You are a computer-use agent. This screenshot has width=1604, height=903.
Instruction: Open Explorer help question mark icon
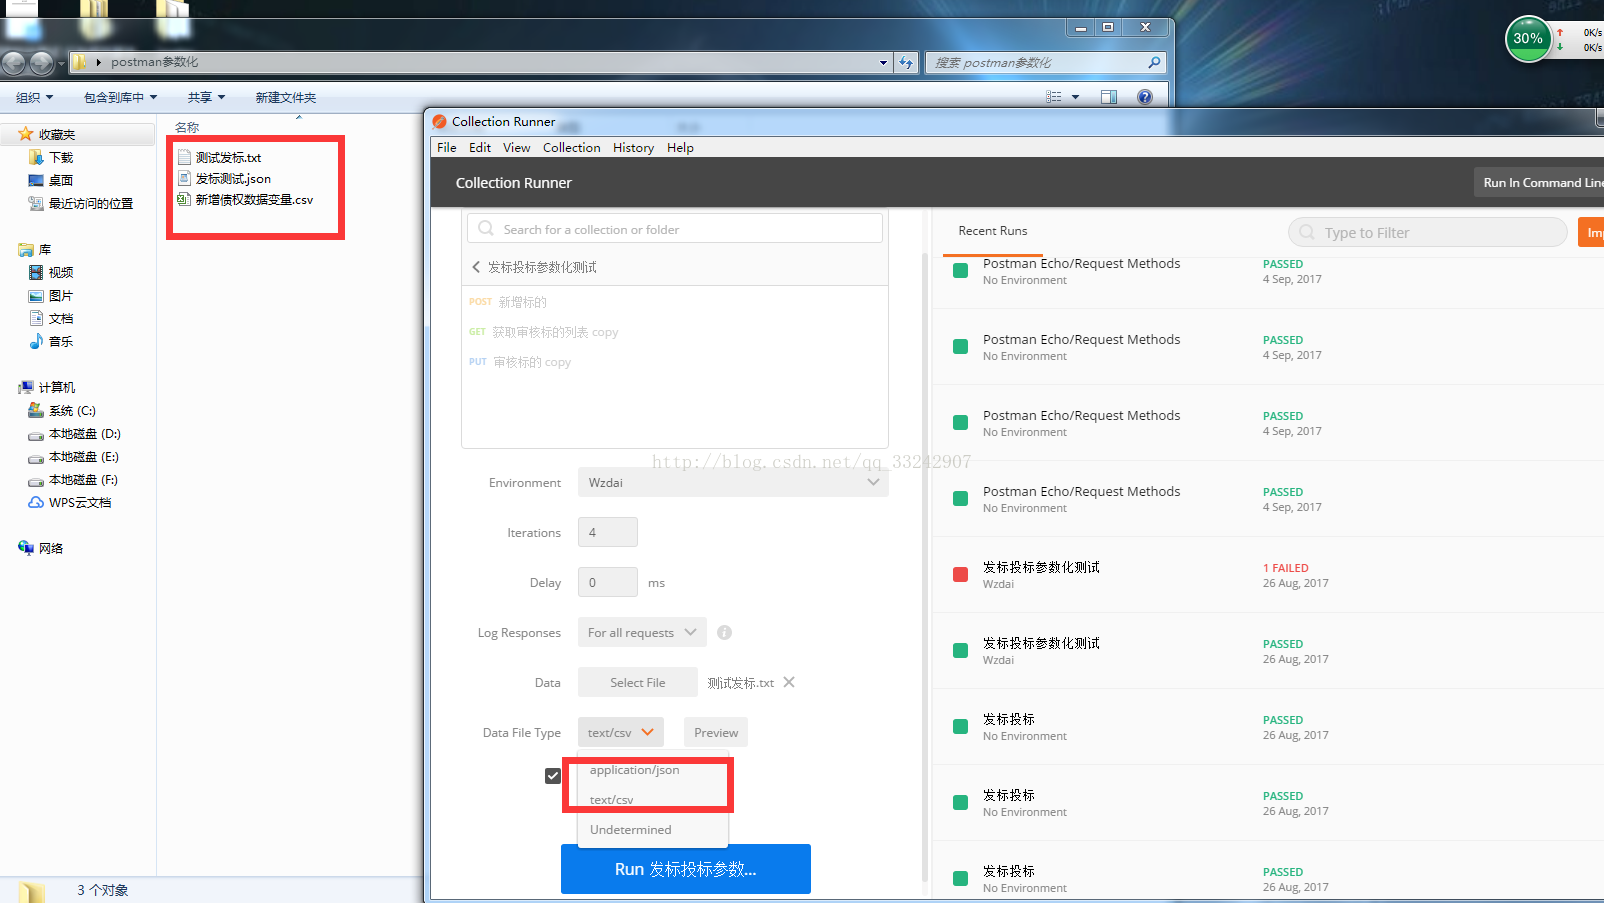click(x=1145, y=97)
